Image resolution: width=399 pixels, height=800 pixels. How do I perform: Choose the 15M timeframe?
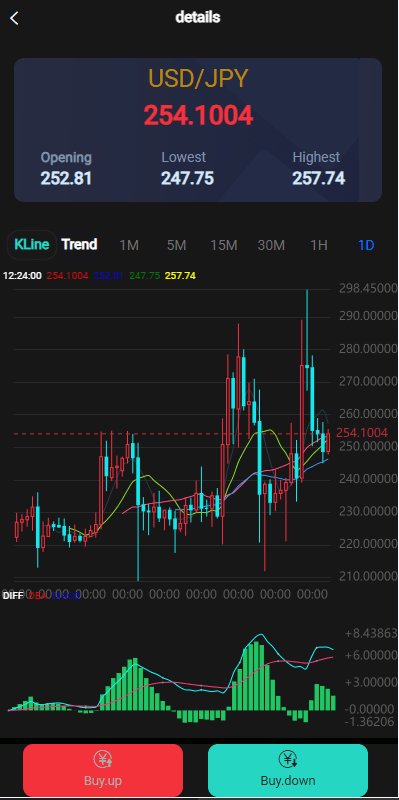click(224, 245)
